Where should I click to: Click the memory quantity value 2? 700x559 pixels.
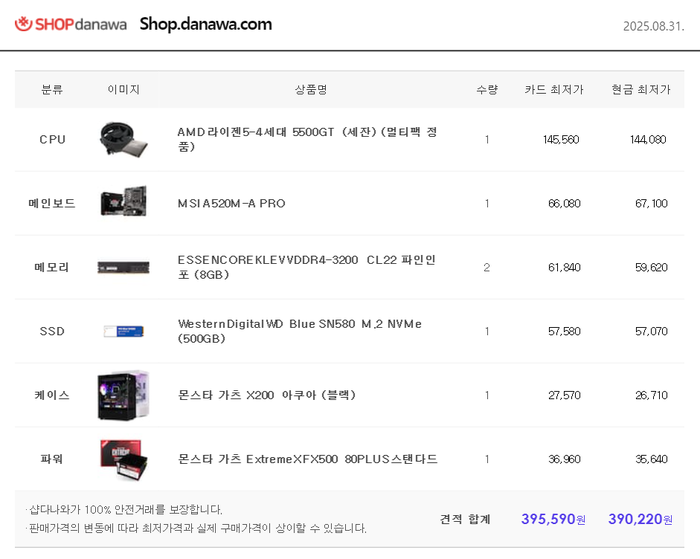tap(487, 267)
